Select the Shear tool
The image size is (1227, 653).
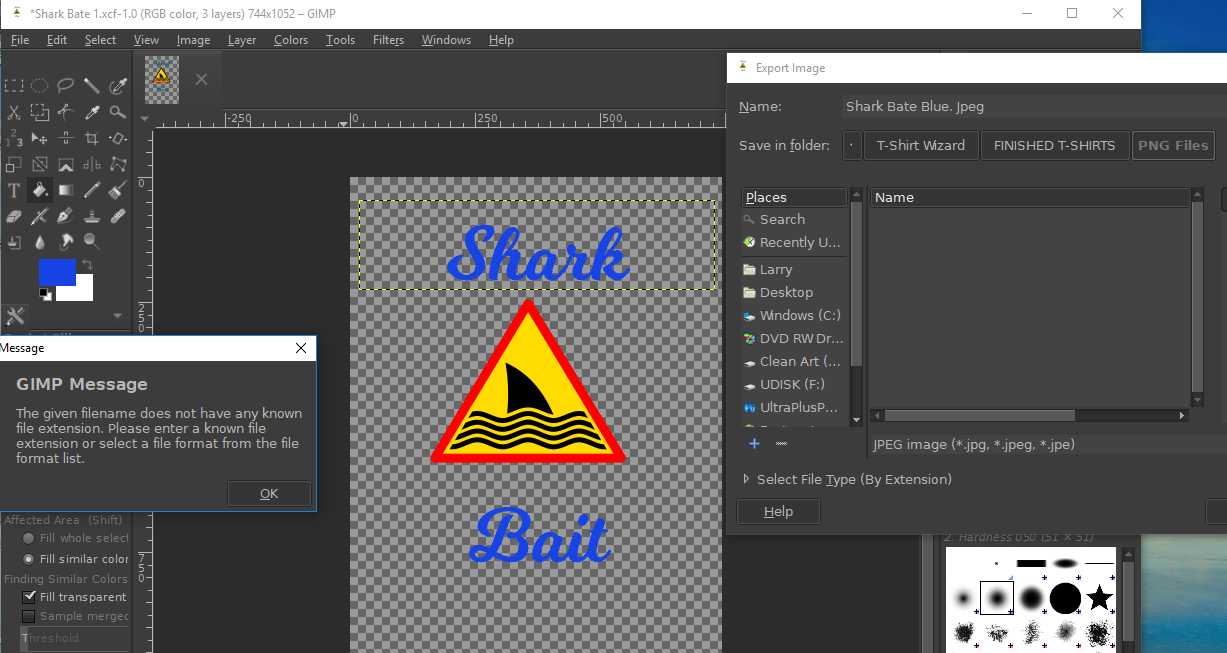39,164
